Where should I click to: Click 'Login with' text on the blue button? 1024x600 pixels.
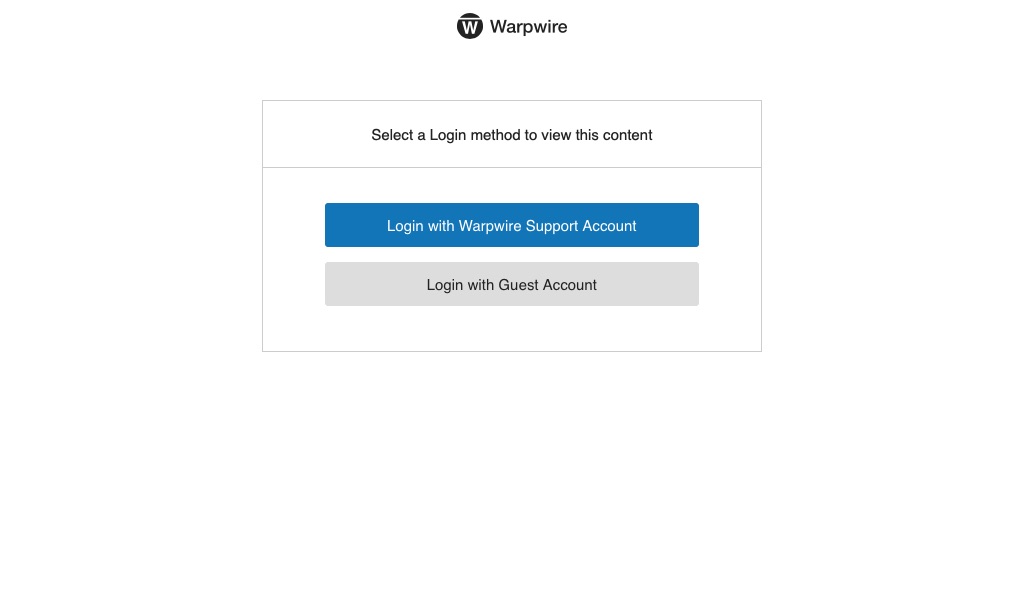pyautogui.click(x=420, y=226)
